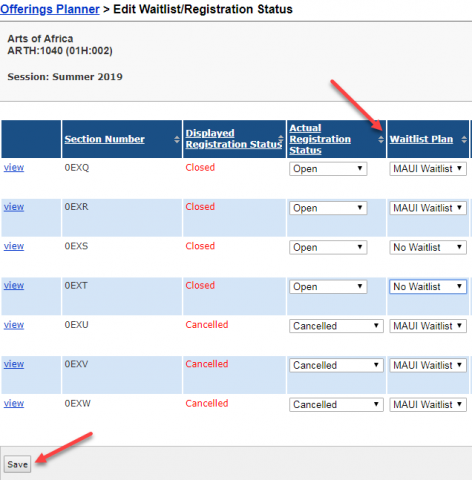Open Actual Registration Status dropdown for 0EXQ

tap(328, 169)
